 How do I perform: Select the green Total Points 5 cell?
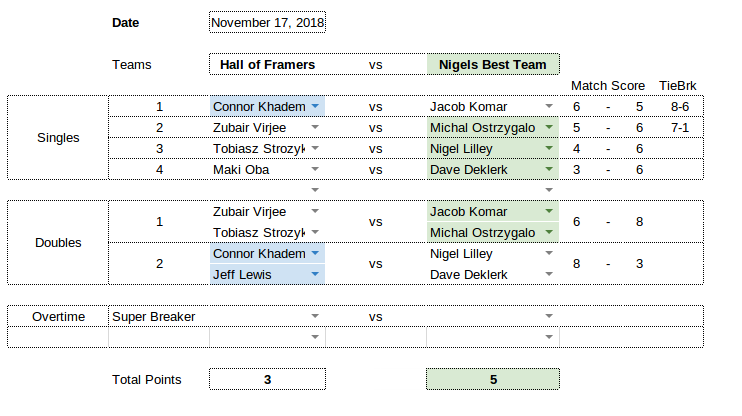click(x=493, y=379)
